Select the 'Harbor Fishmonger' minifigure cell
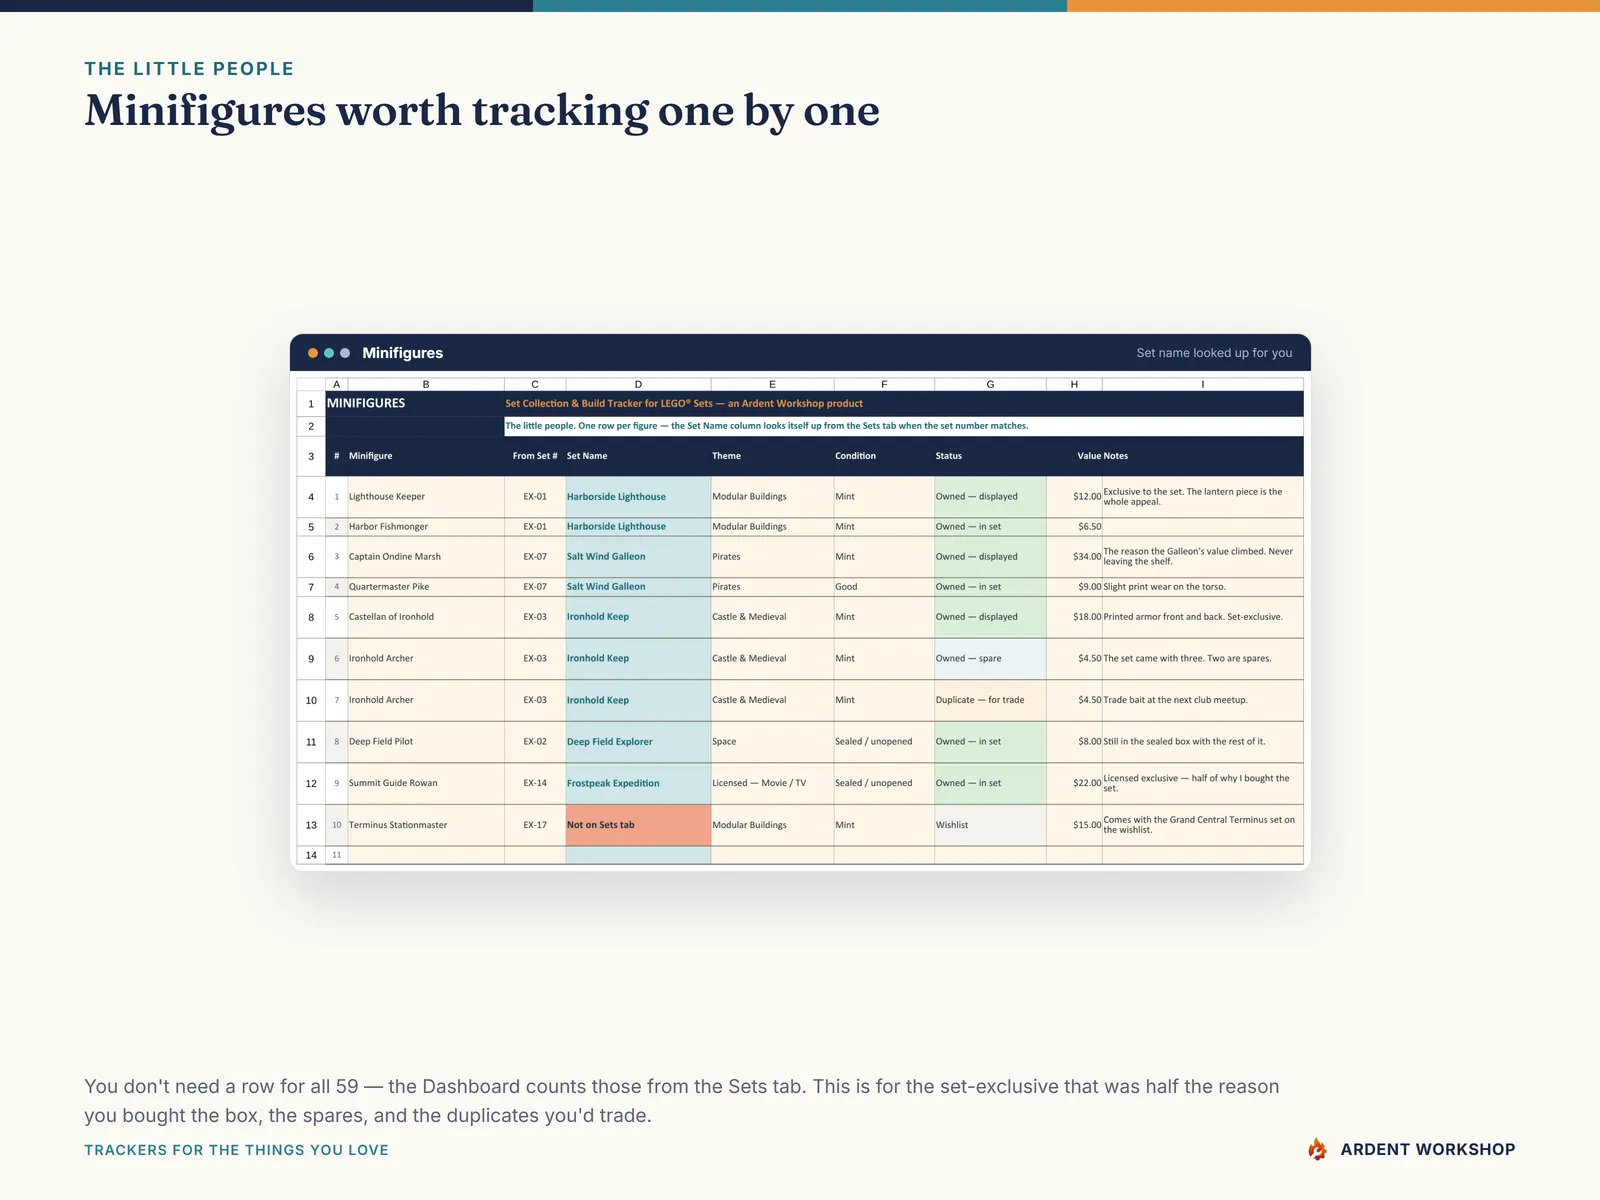This screenshot has height=1200, width=1600. click(x=426, y=527)
